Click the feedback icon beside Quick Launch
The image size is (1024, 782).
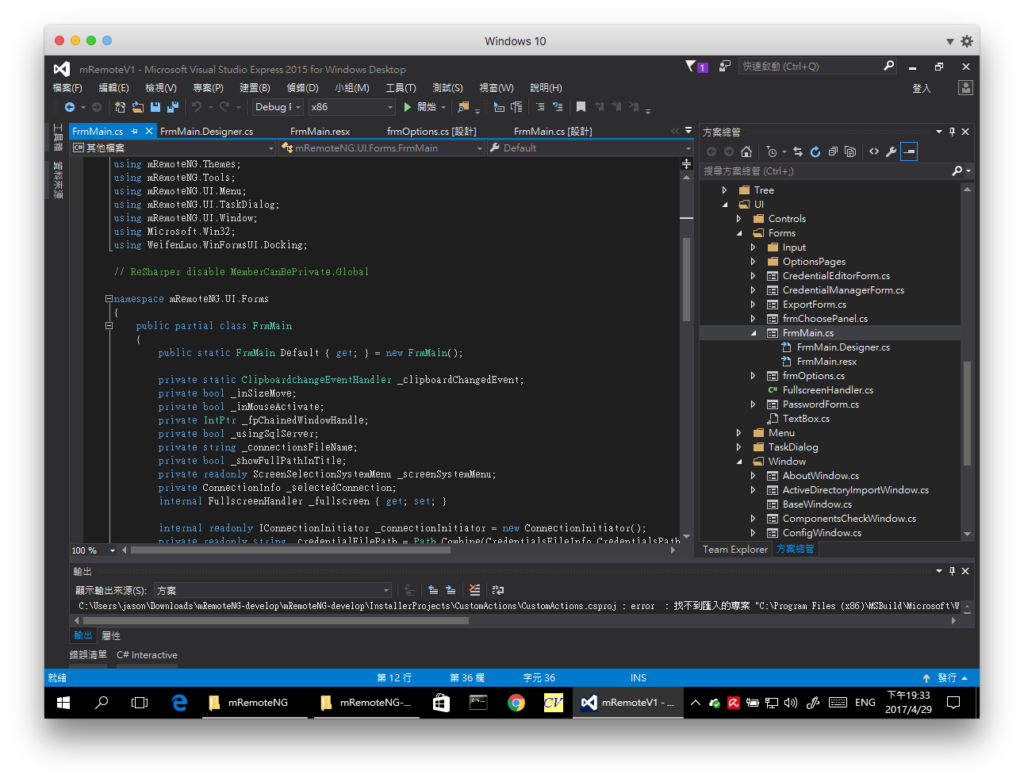coord(724,66)
